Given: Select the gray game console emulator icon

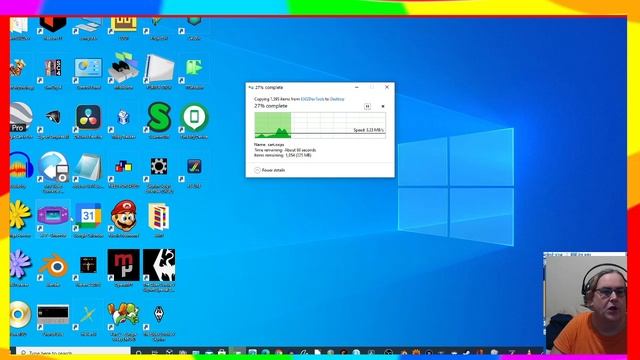Looking at the screenshot, I should click(123, 68).
